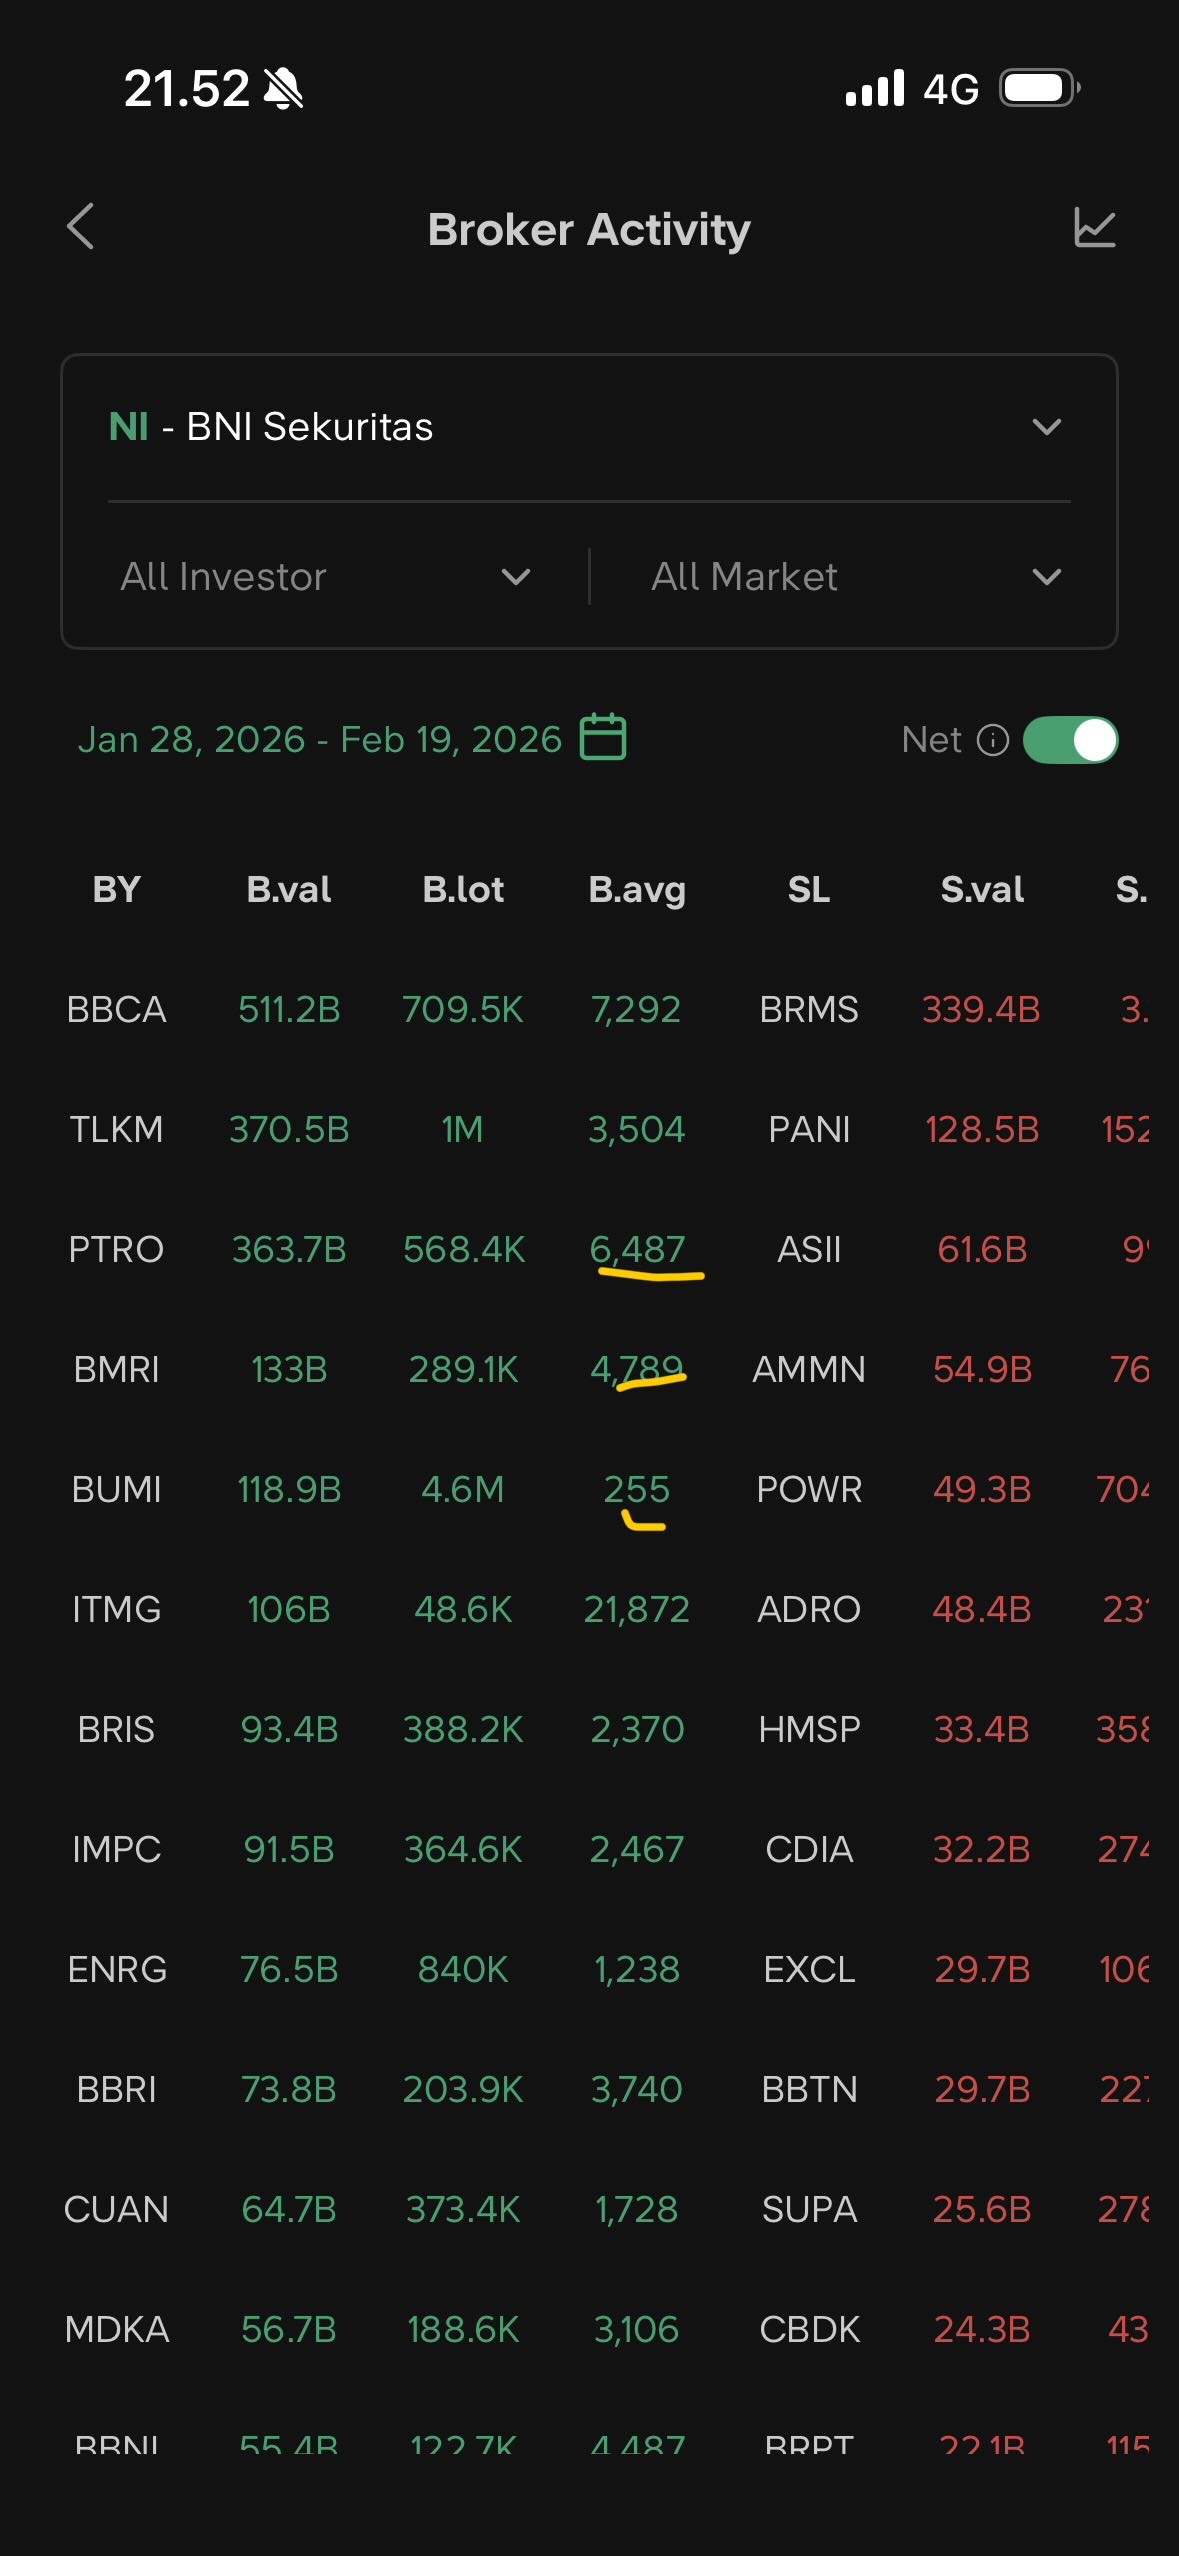Tap the cellular signal bars icon

click(875, 88)
